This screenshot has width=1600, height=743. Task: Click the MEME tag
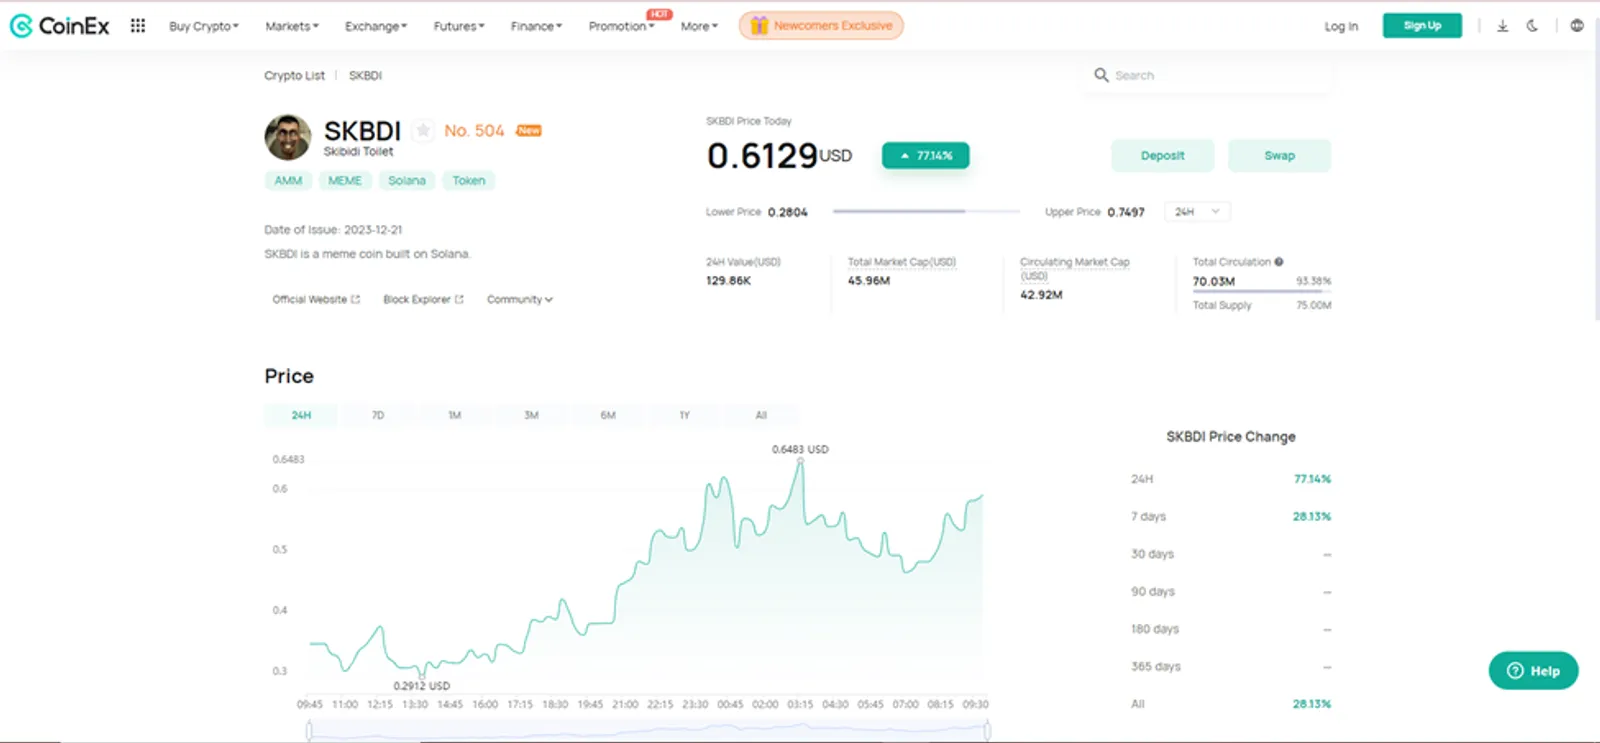point(345,181)
